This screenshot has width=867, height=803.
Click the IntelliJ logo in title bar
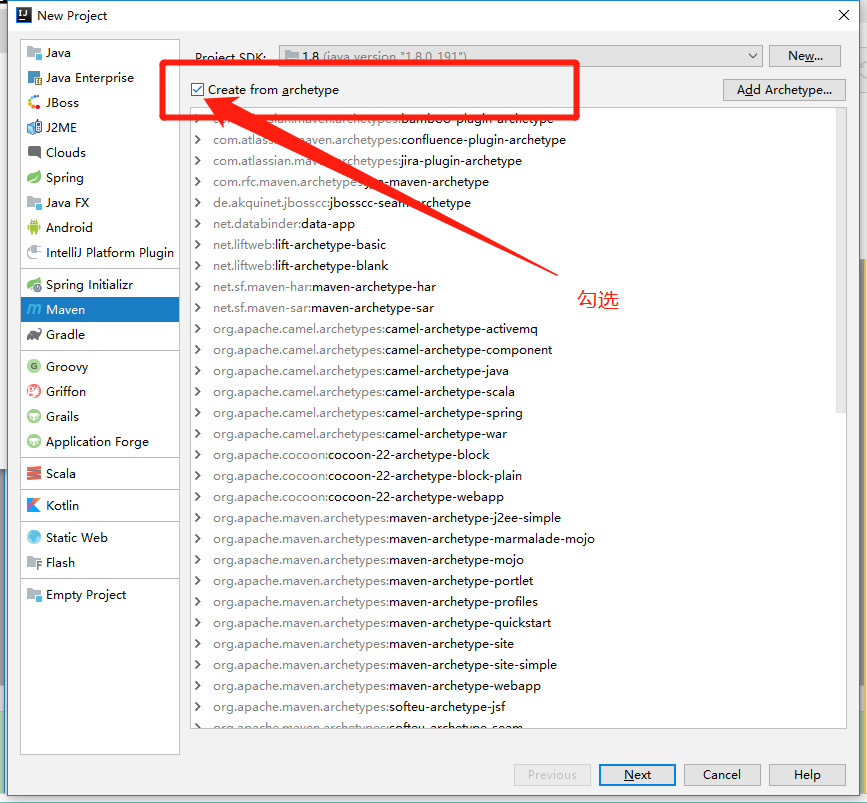[x=24, y=15]
